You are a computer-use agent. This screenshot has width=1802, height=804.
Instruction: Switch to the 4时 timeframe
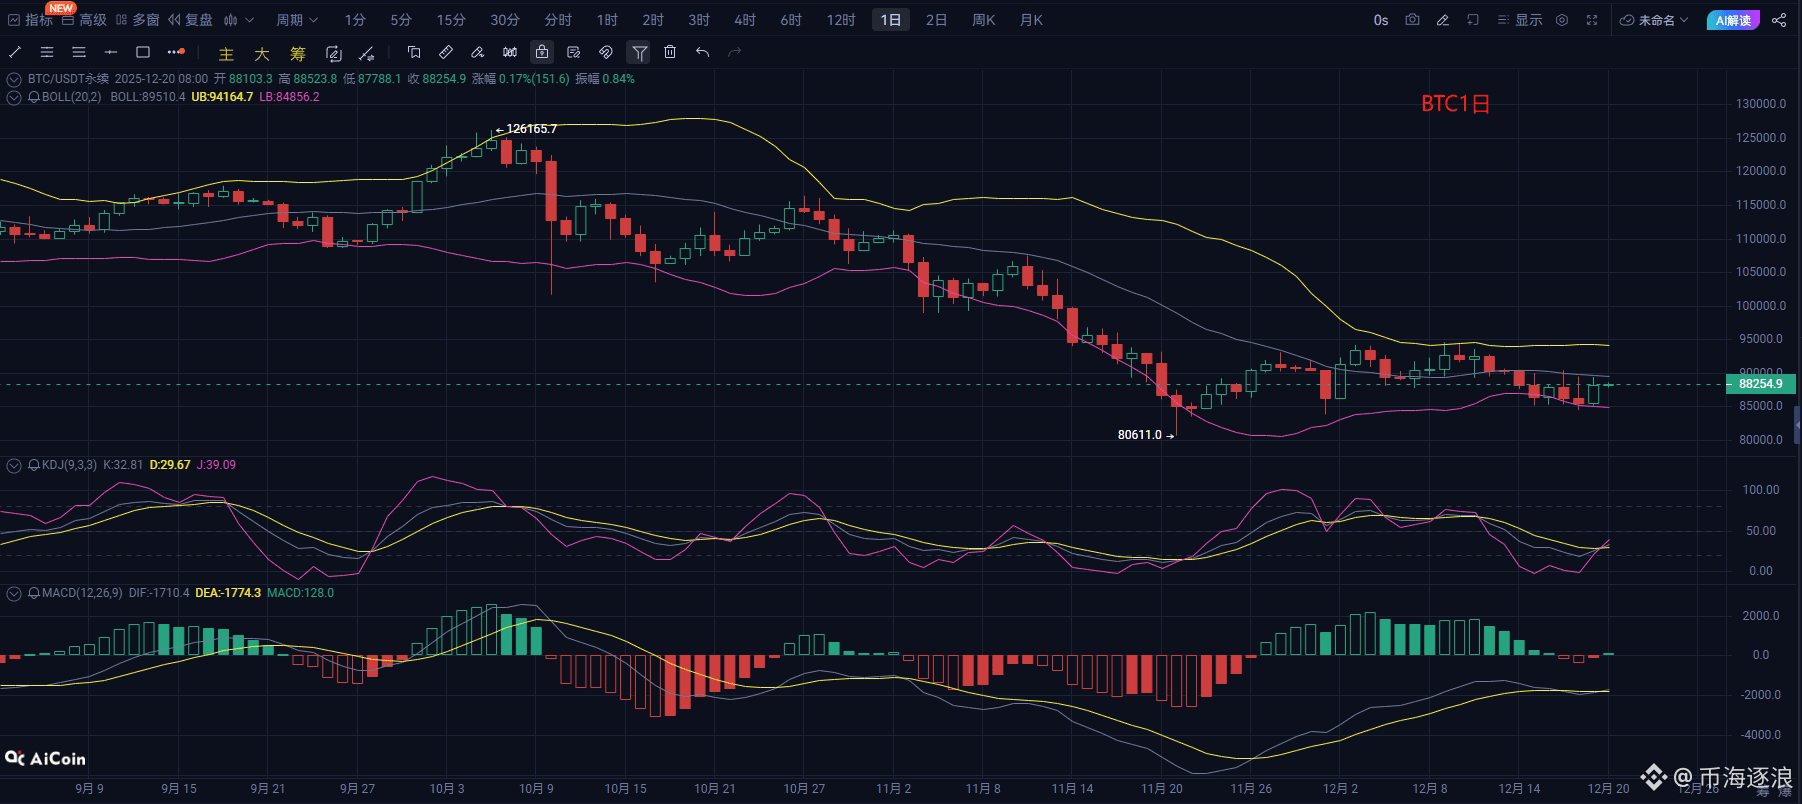(745, 20)
